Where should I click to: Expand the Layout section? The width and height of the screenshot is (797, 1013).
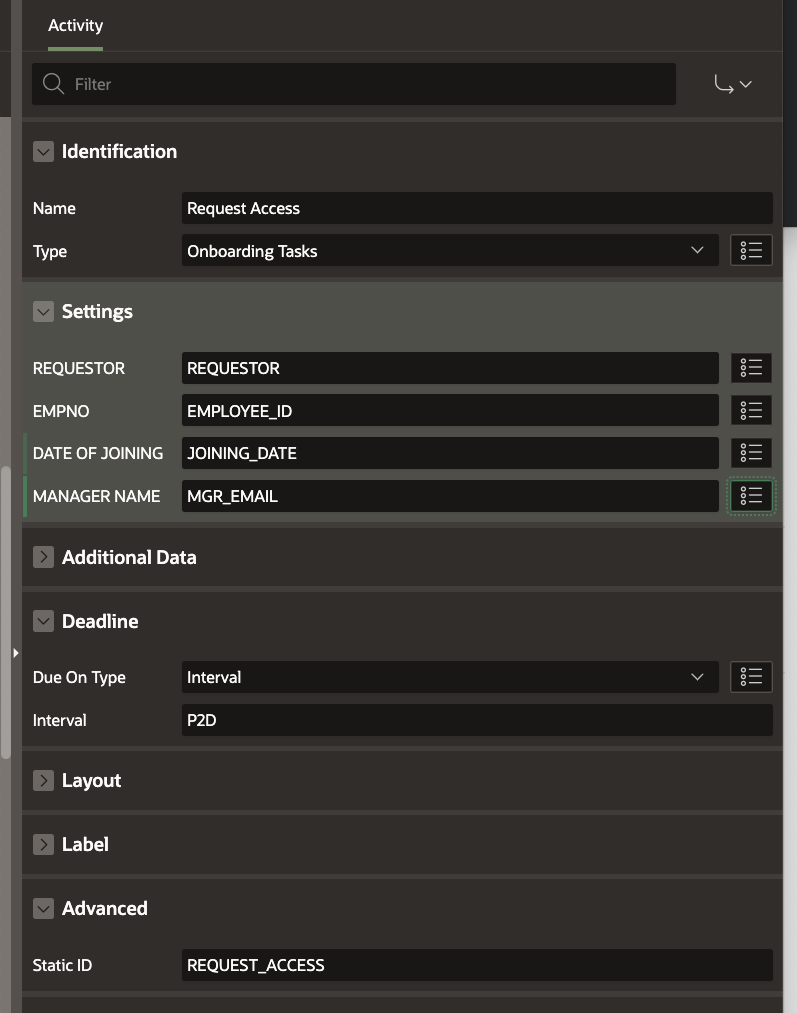pos(43,780)
